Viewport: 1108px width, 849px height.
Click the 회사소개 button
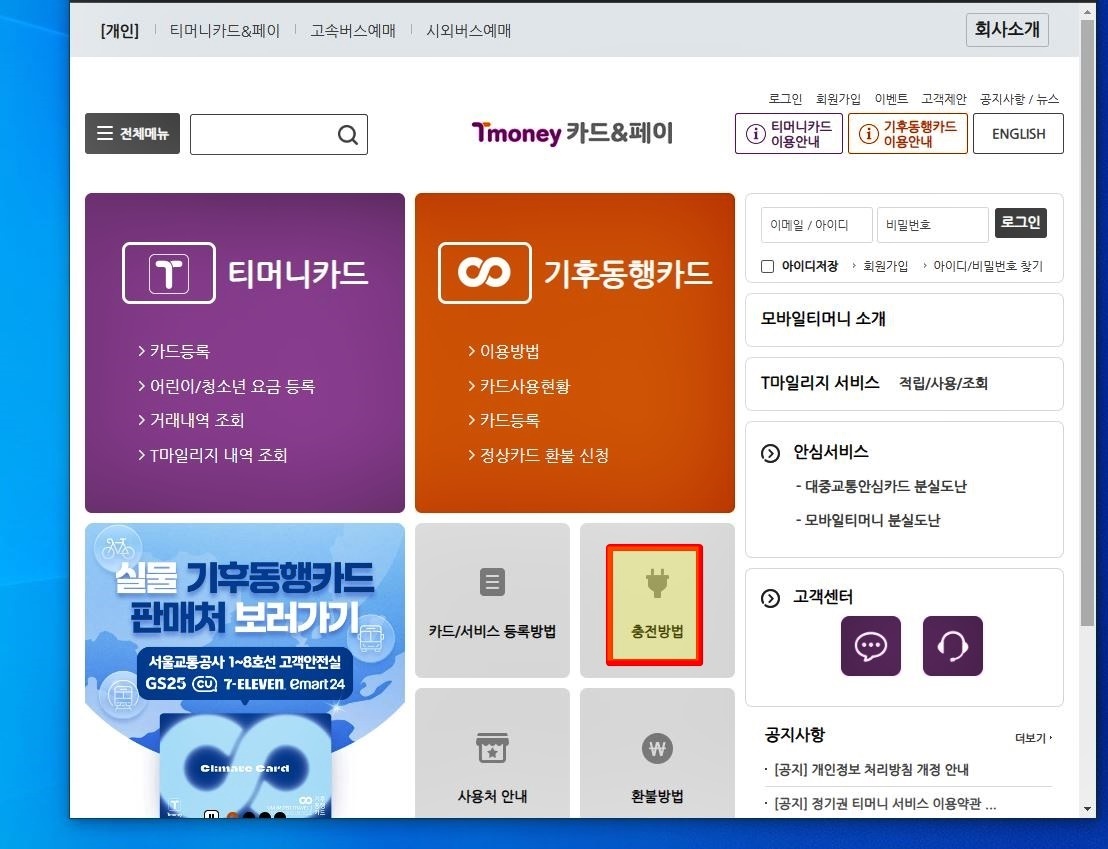pos(1007,30)
